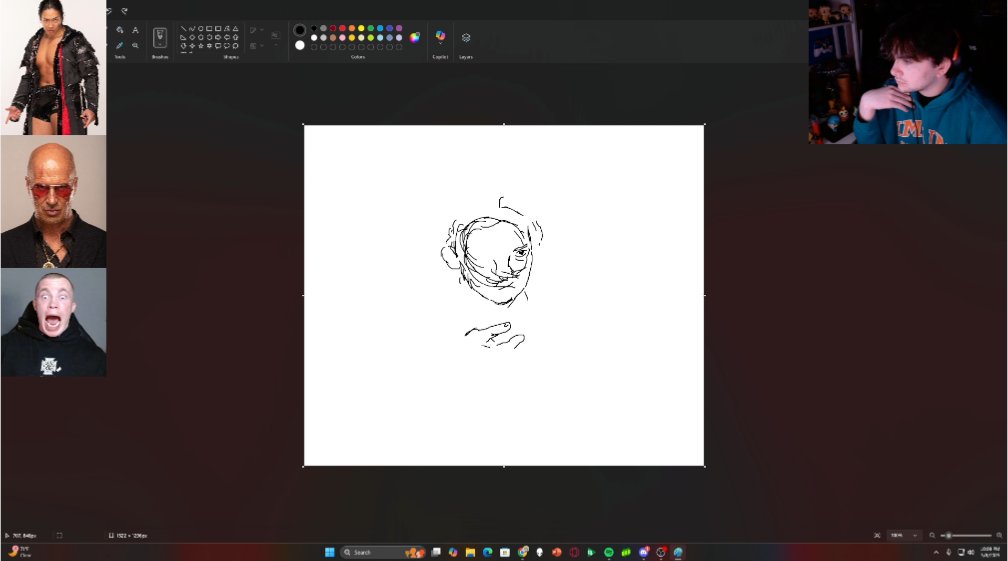Open File Explorer from the taskbar

(x=471, y=552)
